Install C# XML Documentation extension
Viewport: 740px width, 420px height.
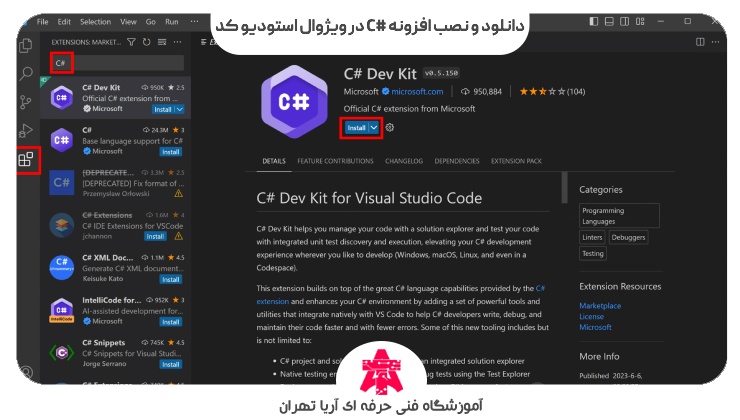[171, 279]
